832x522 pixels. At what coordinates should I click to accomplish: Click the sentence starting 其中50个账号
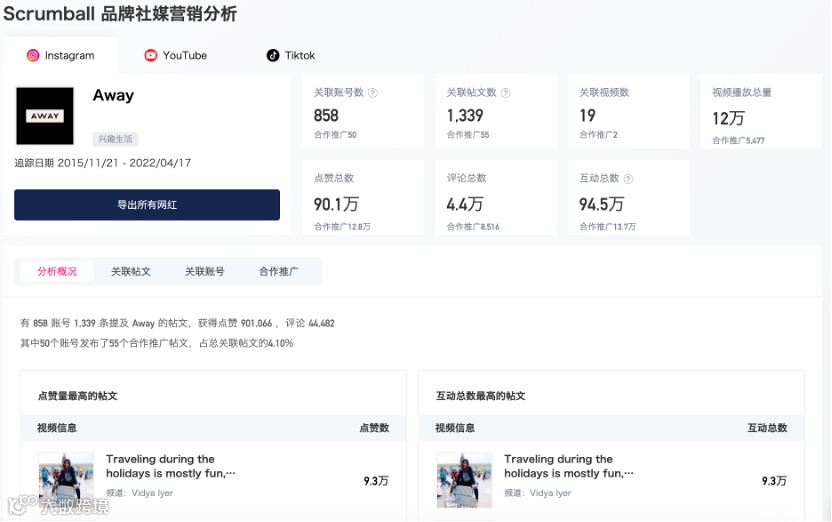tap(157, 343)
